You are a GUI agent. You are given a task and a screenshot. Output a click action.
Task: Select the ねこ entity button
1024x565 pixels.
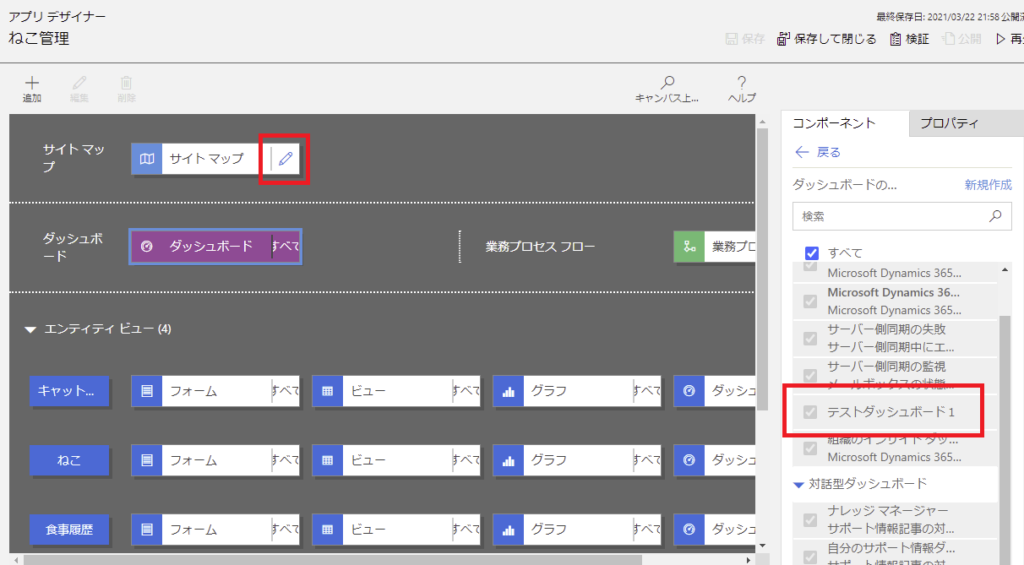pyautogui.click(x=69, y=460)
